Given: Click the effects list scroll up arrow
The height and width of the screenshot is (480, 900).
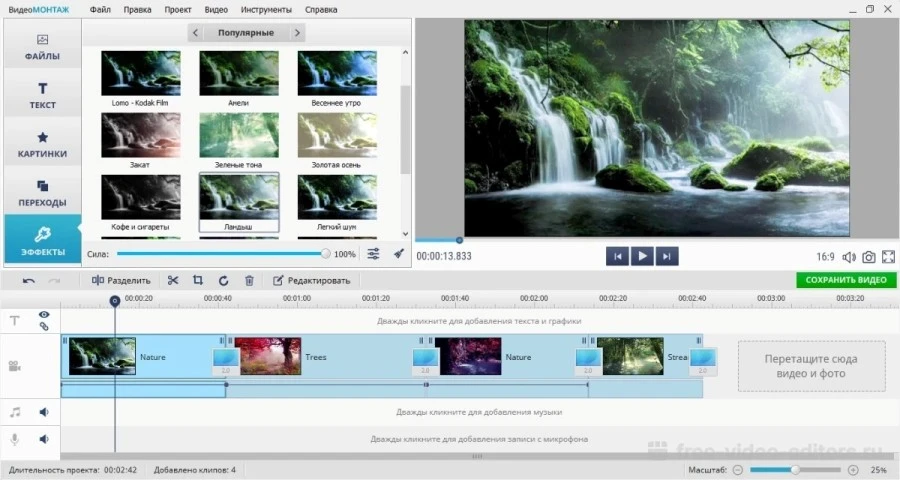Looking at the screenshot, I should click(x=405, y=52).
